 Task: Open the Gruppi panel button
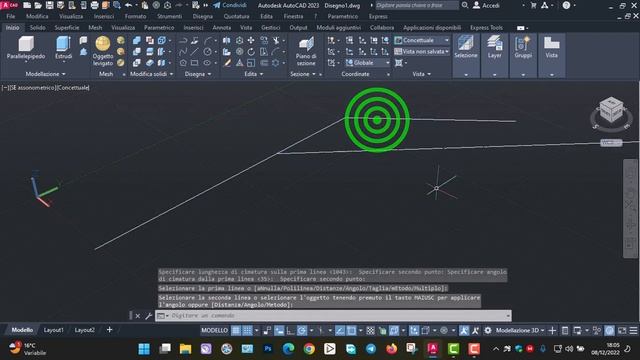[x=523, y=56]
